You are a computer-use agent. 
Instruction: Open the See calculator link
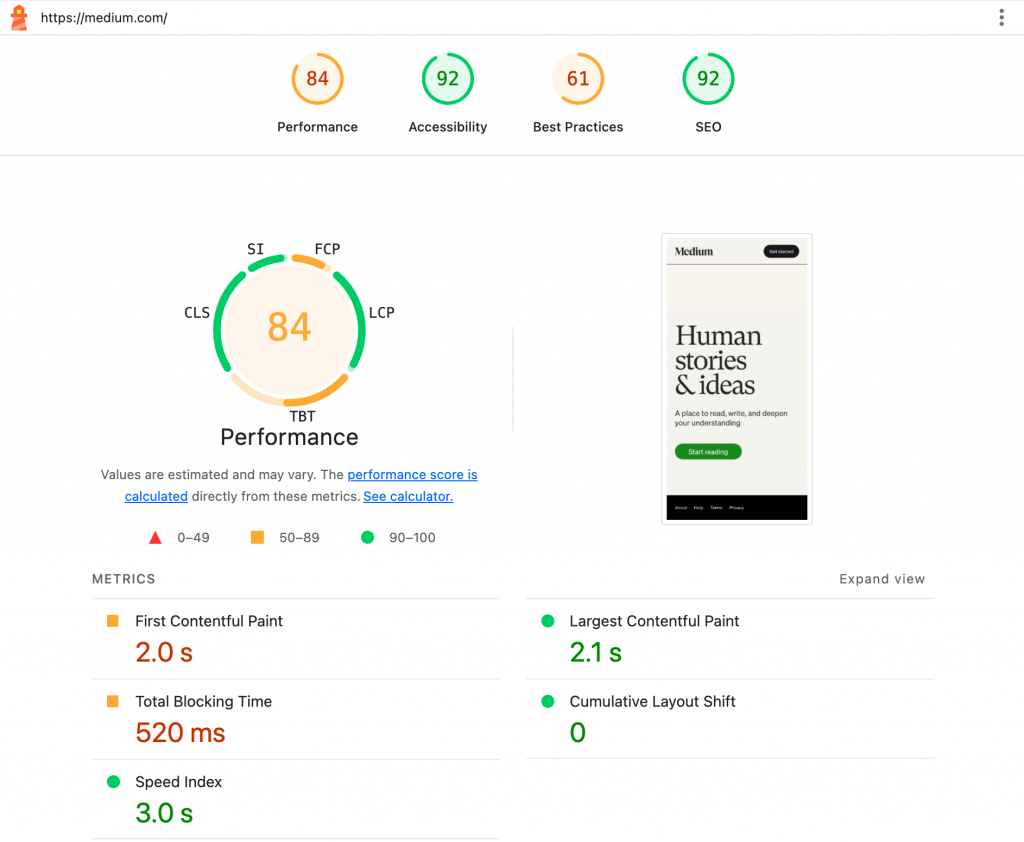(408, 496)
